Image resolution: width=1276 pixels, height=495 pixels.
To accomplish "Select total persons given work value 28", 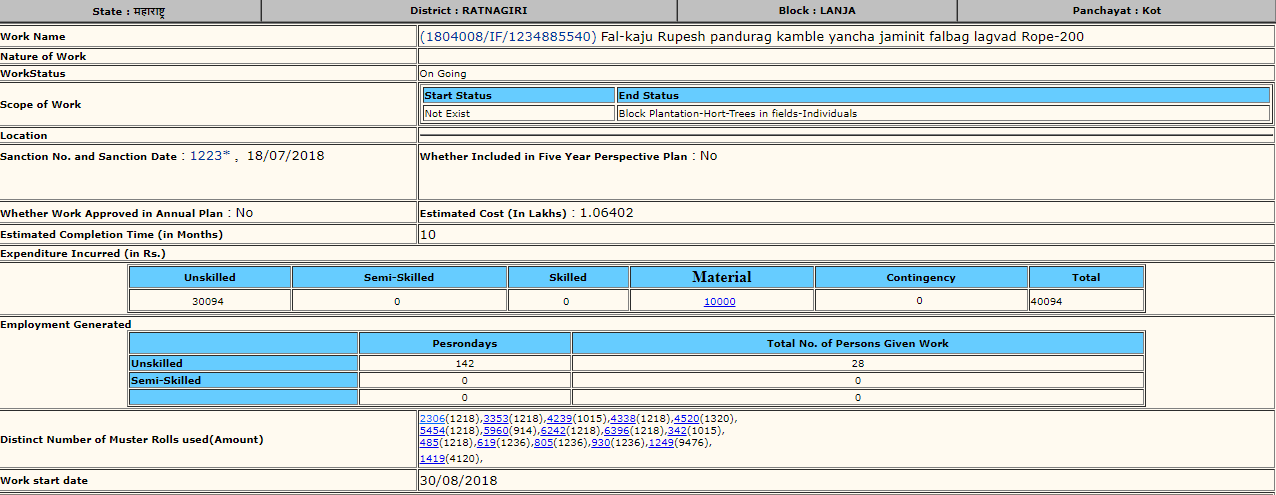I will pyautogui.click(x=858, y=364).
